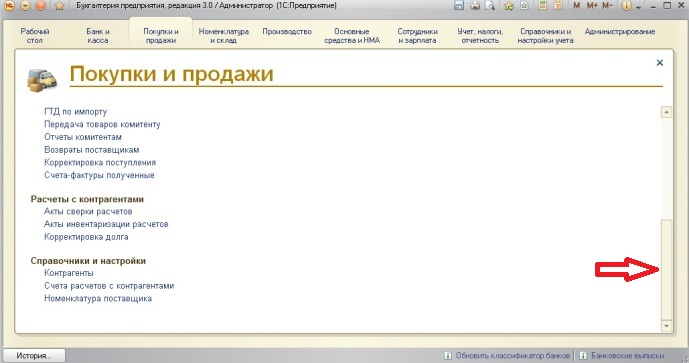Click the orange dropdown circle button in title bar
This screenshot has width=689, height=363.
[25, 5]
